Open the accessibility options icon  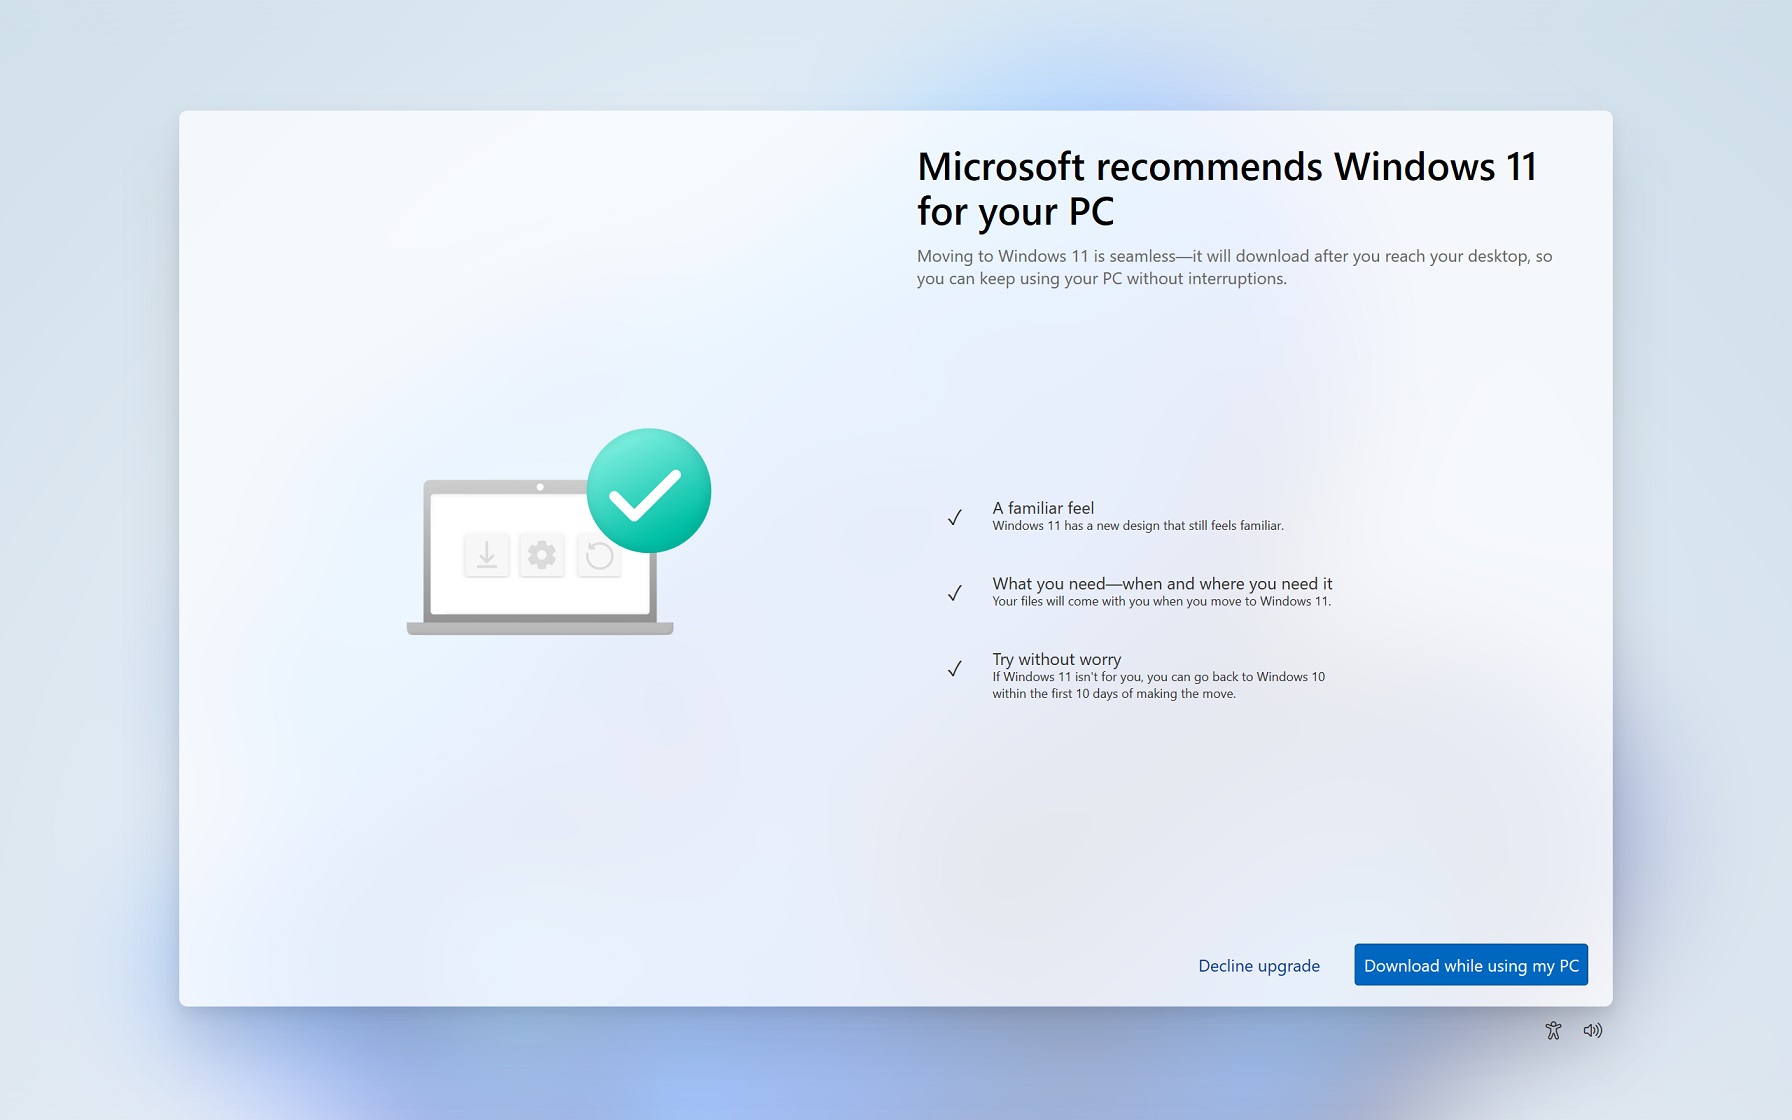(x=1553, y=1030)
